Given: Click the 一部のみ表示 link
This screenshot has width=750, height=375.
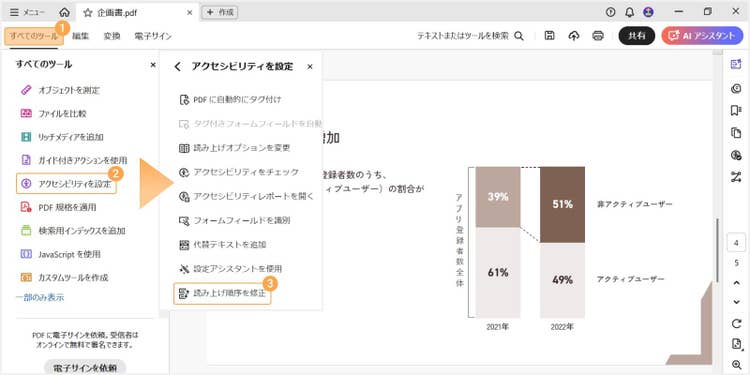Looking at the screenshot, I should click(40, 298).
